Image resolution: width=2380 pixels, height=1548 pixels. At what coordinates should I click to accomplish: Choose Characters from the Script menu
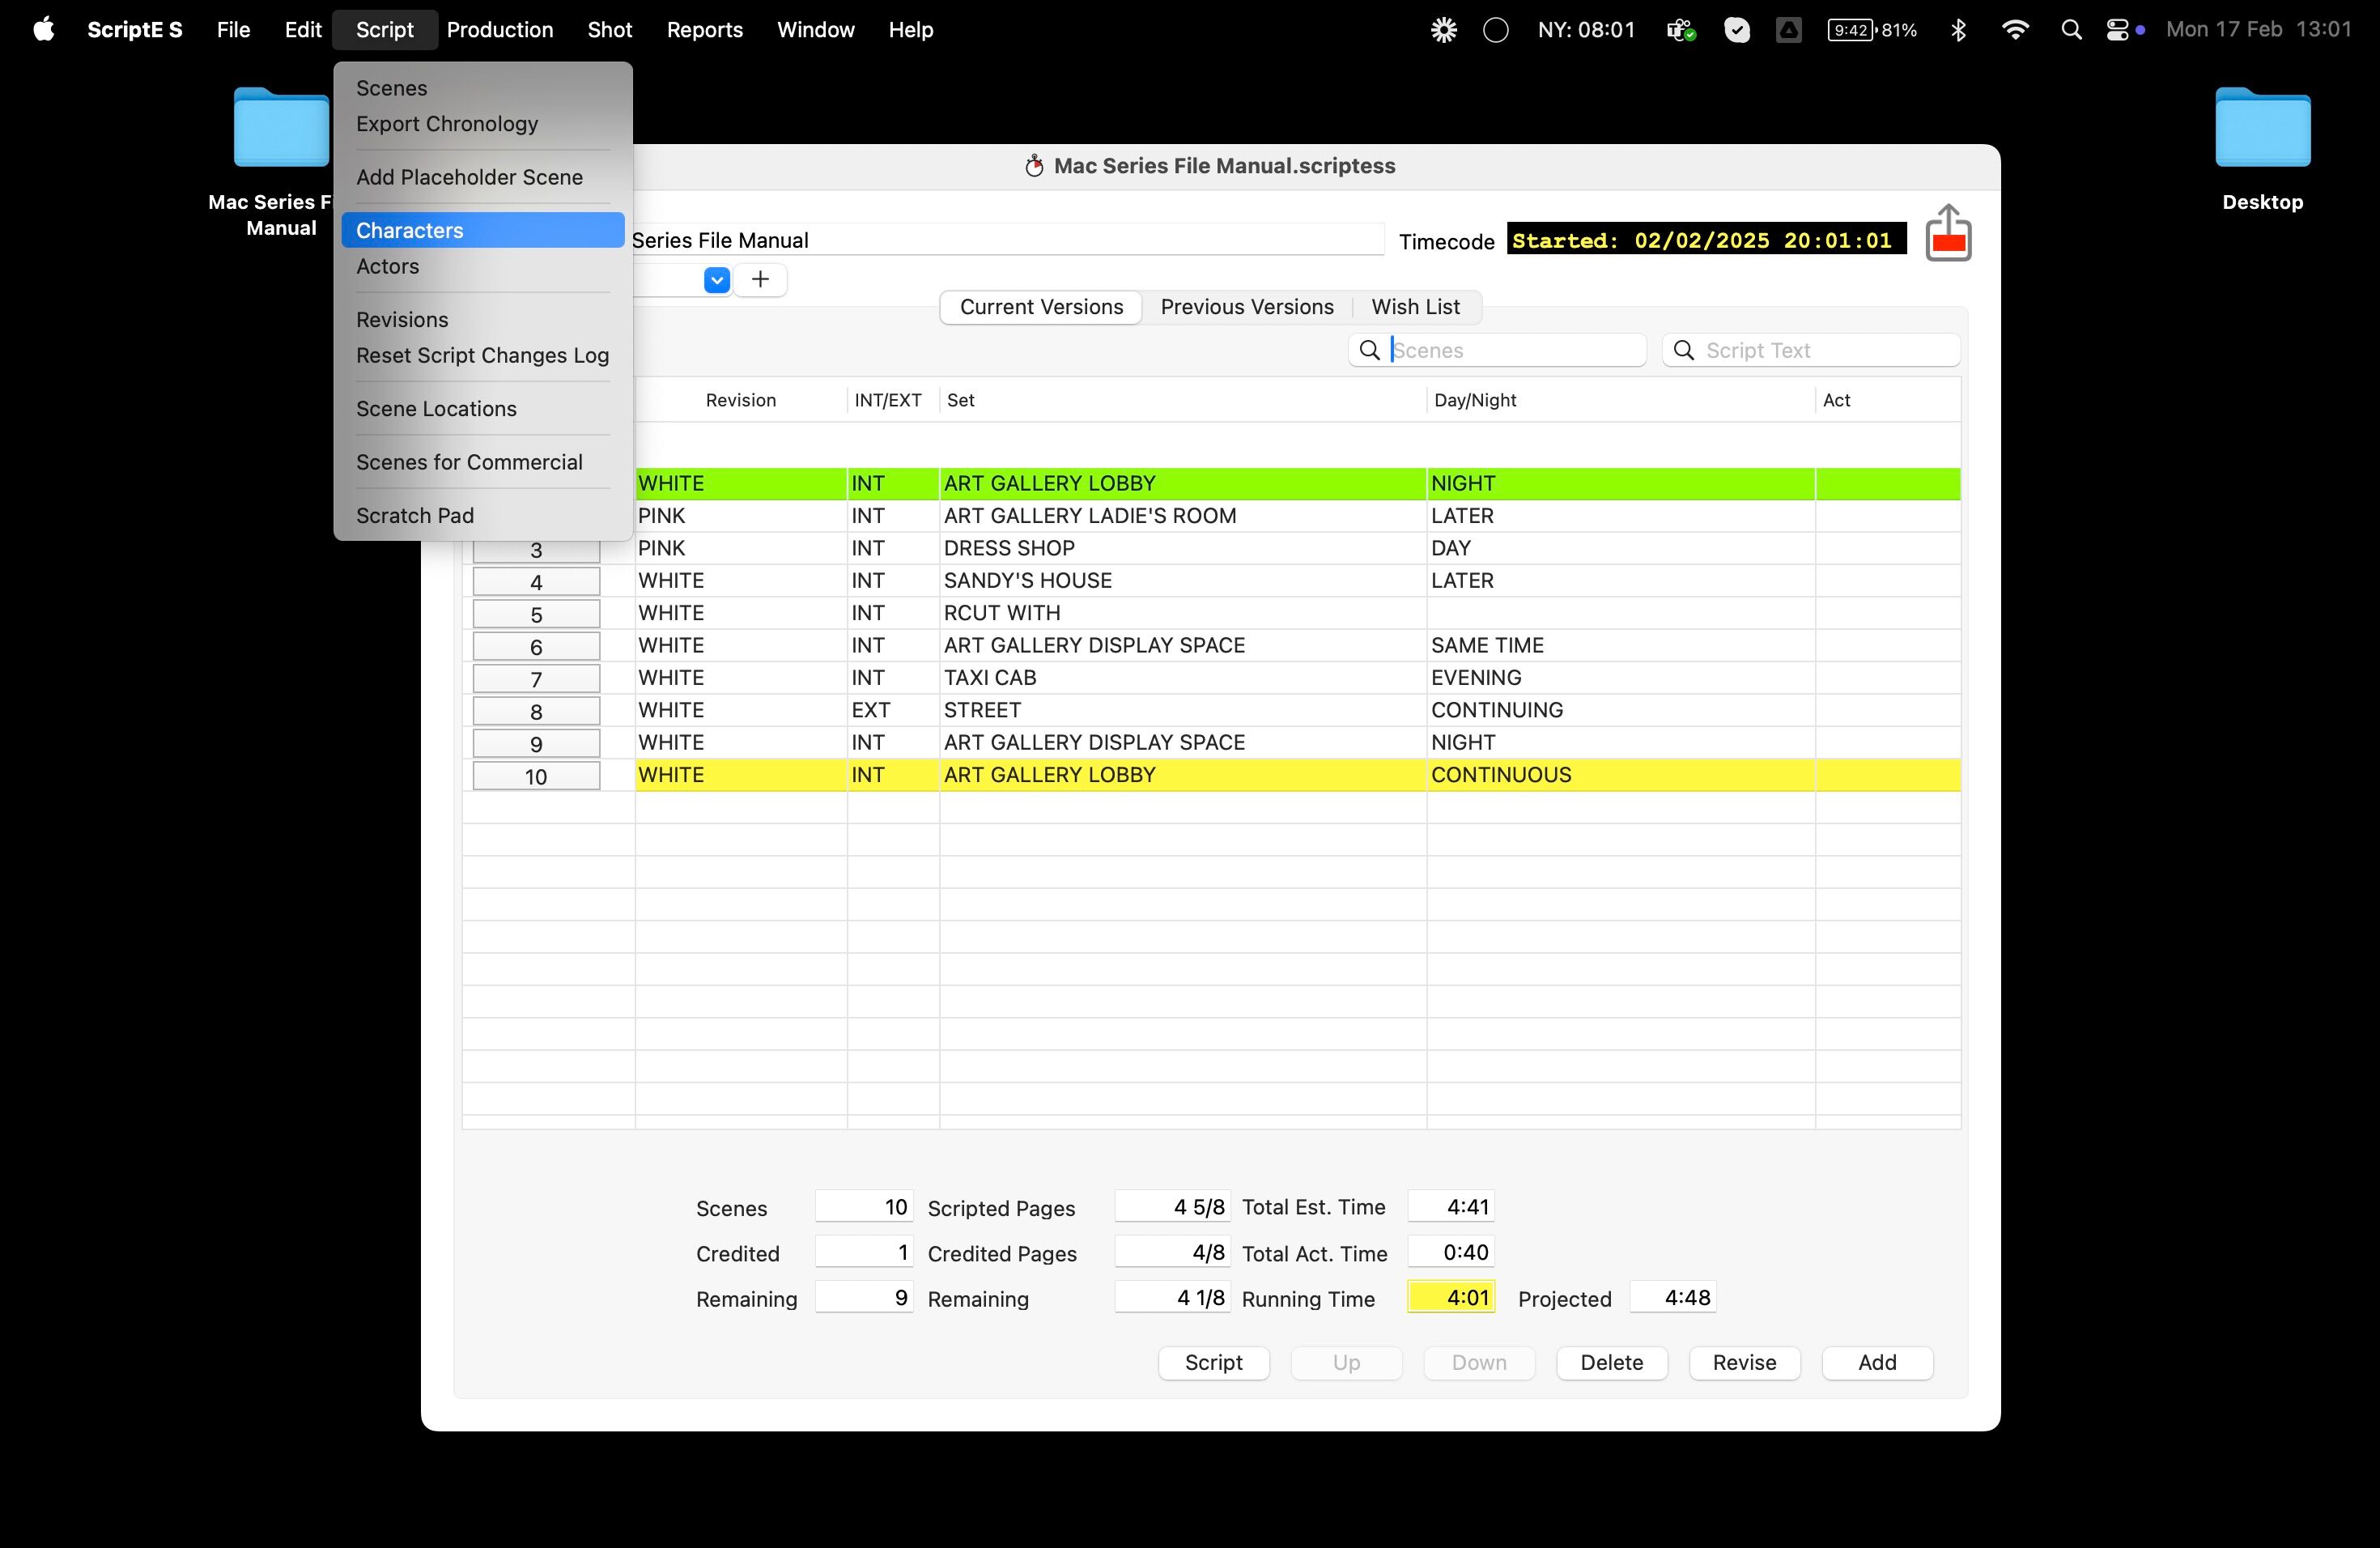click(x=410, y=230)
